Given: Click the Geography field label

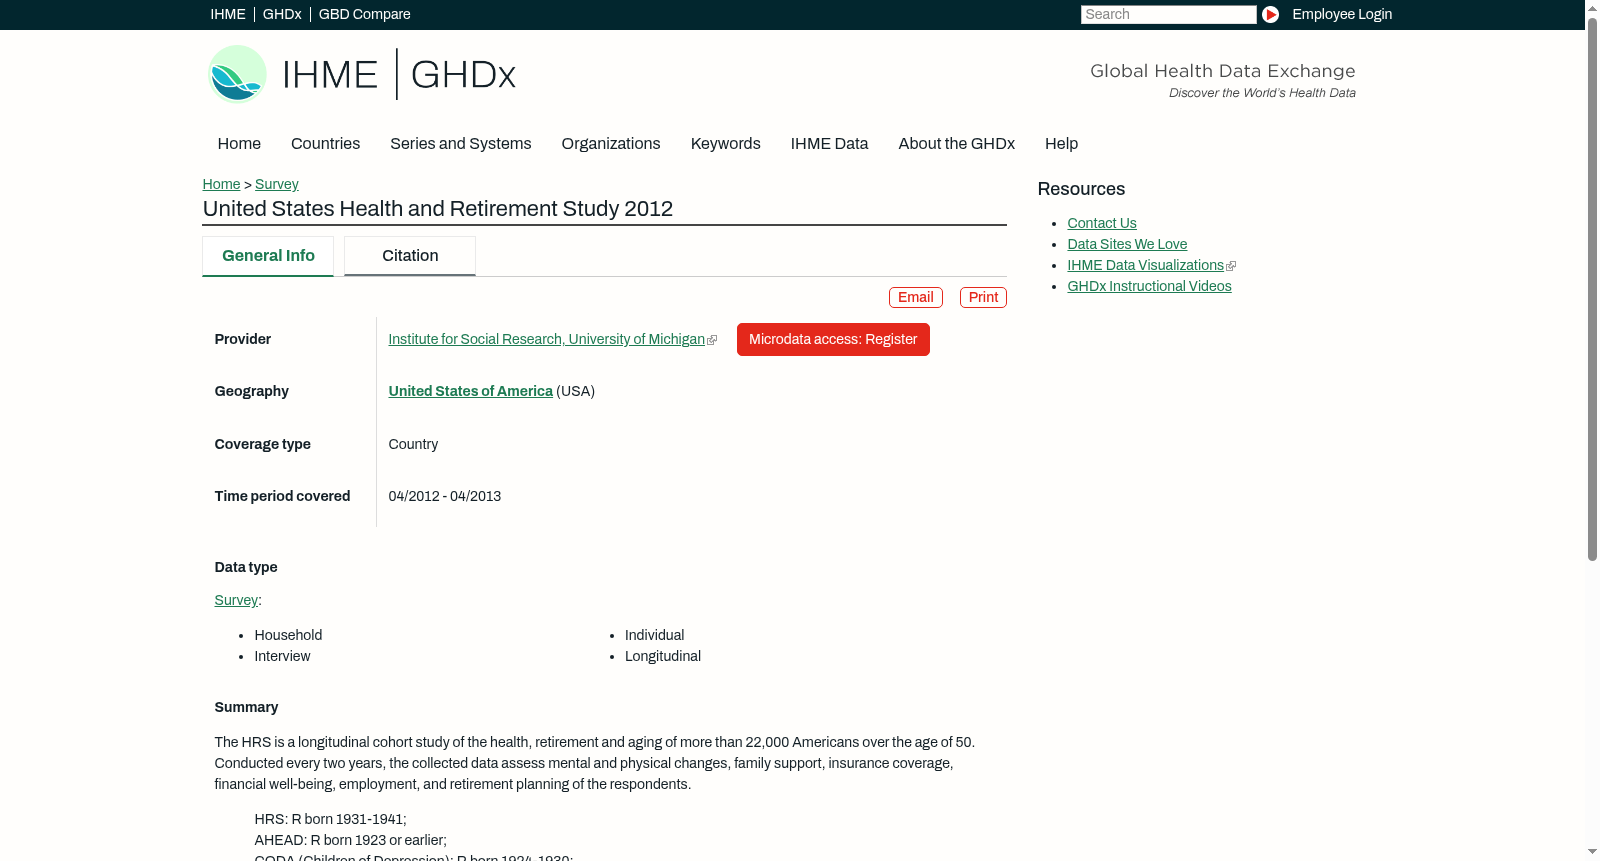Looking at the screenshot, I should click(252, 391).
